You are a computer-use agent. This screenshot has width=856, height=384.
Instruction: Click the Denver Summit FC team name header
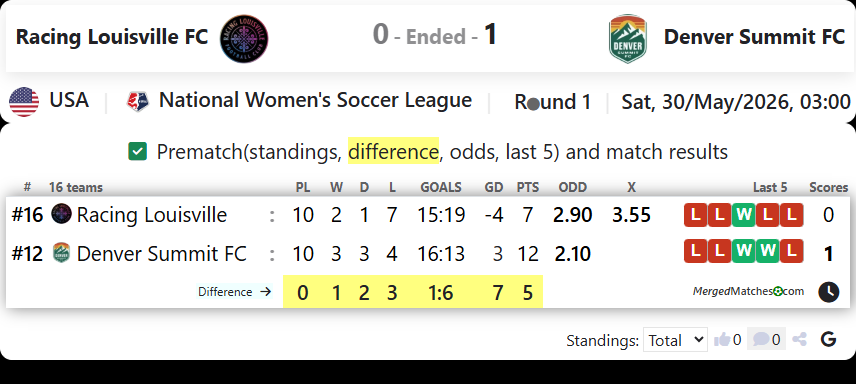pos(754,37)
